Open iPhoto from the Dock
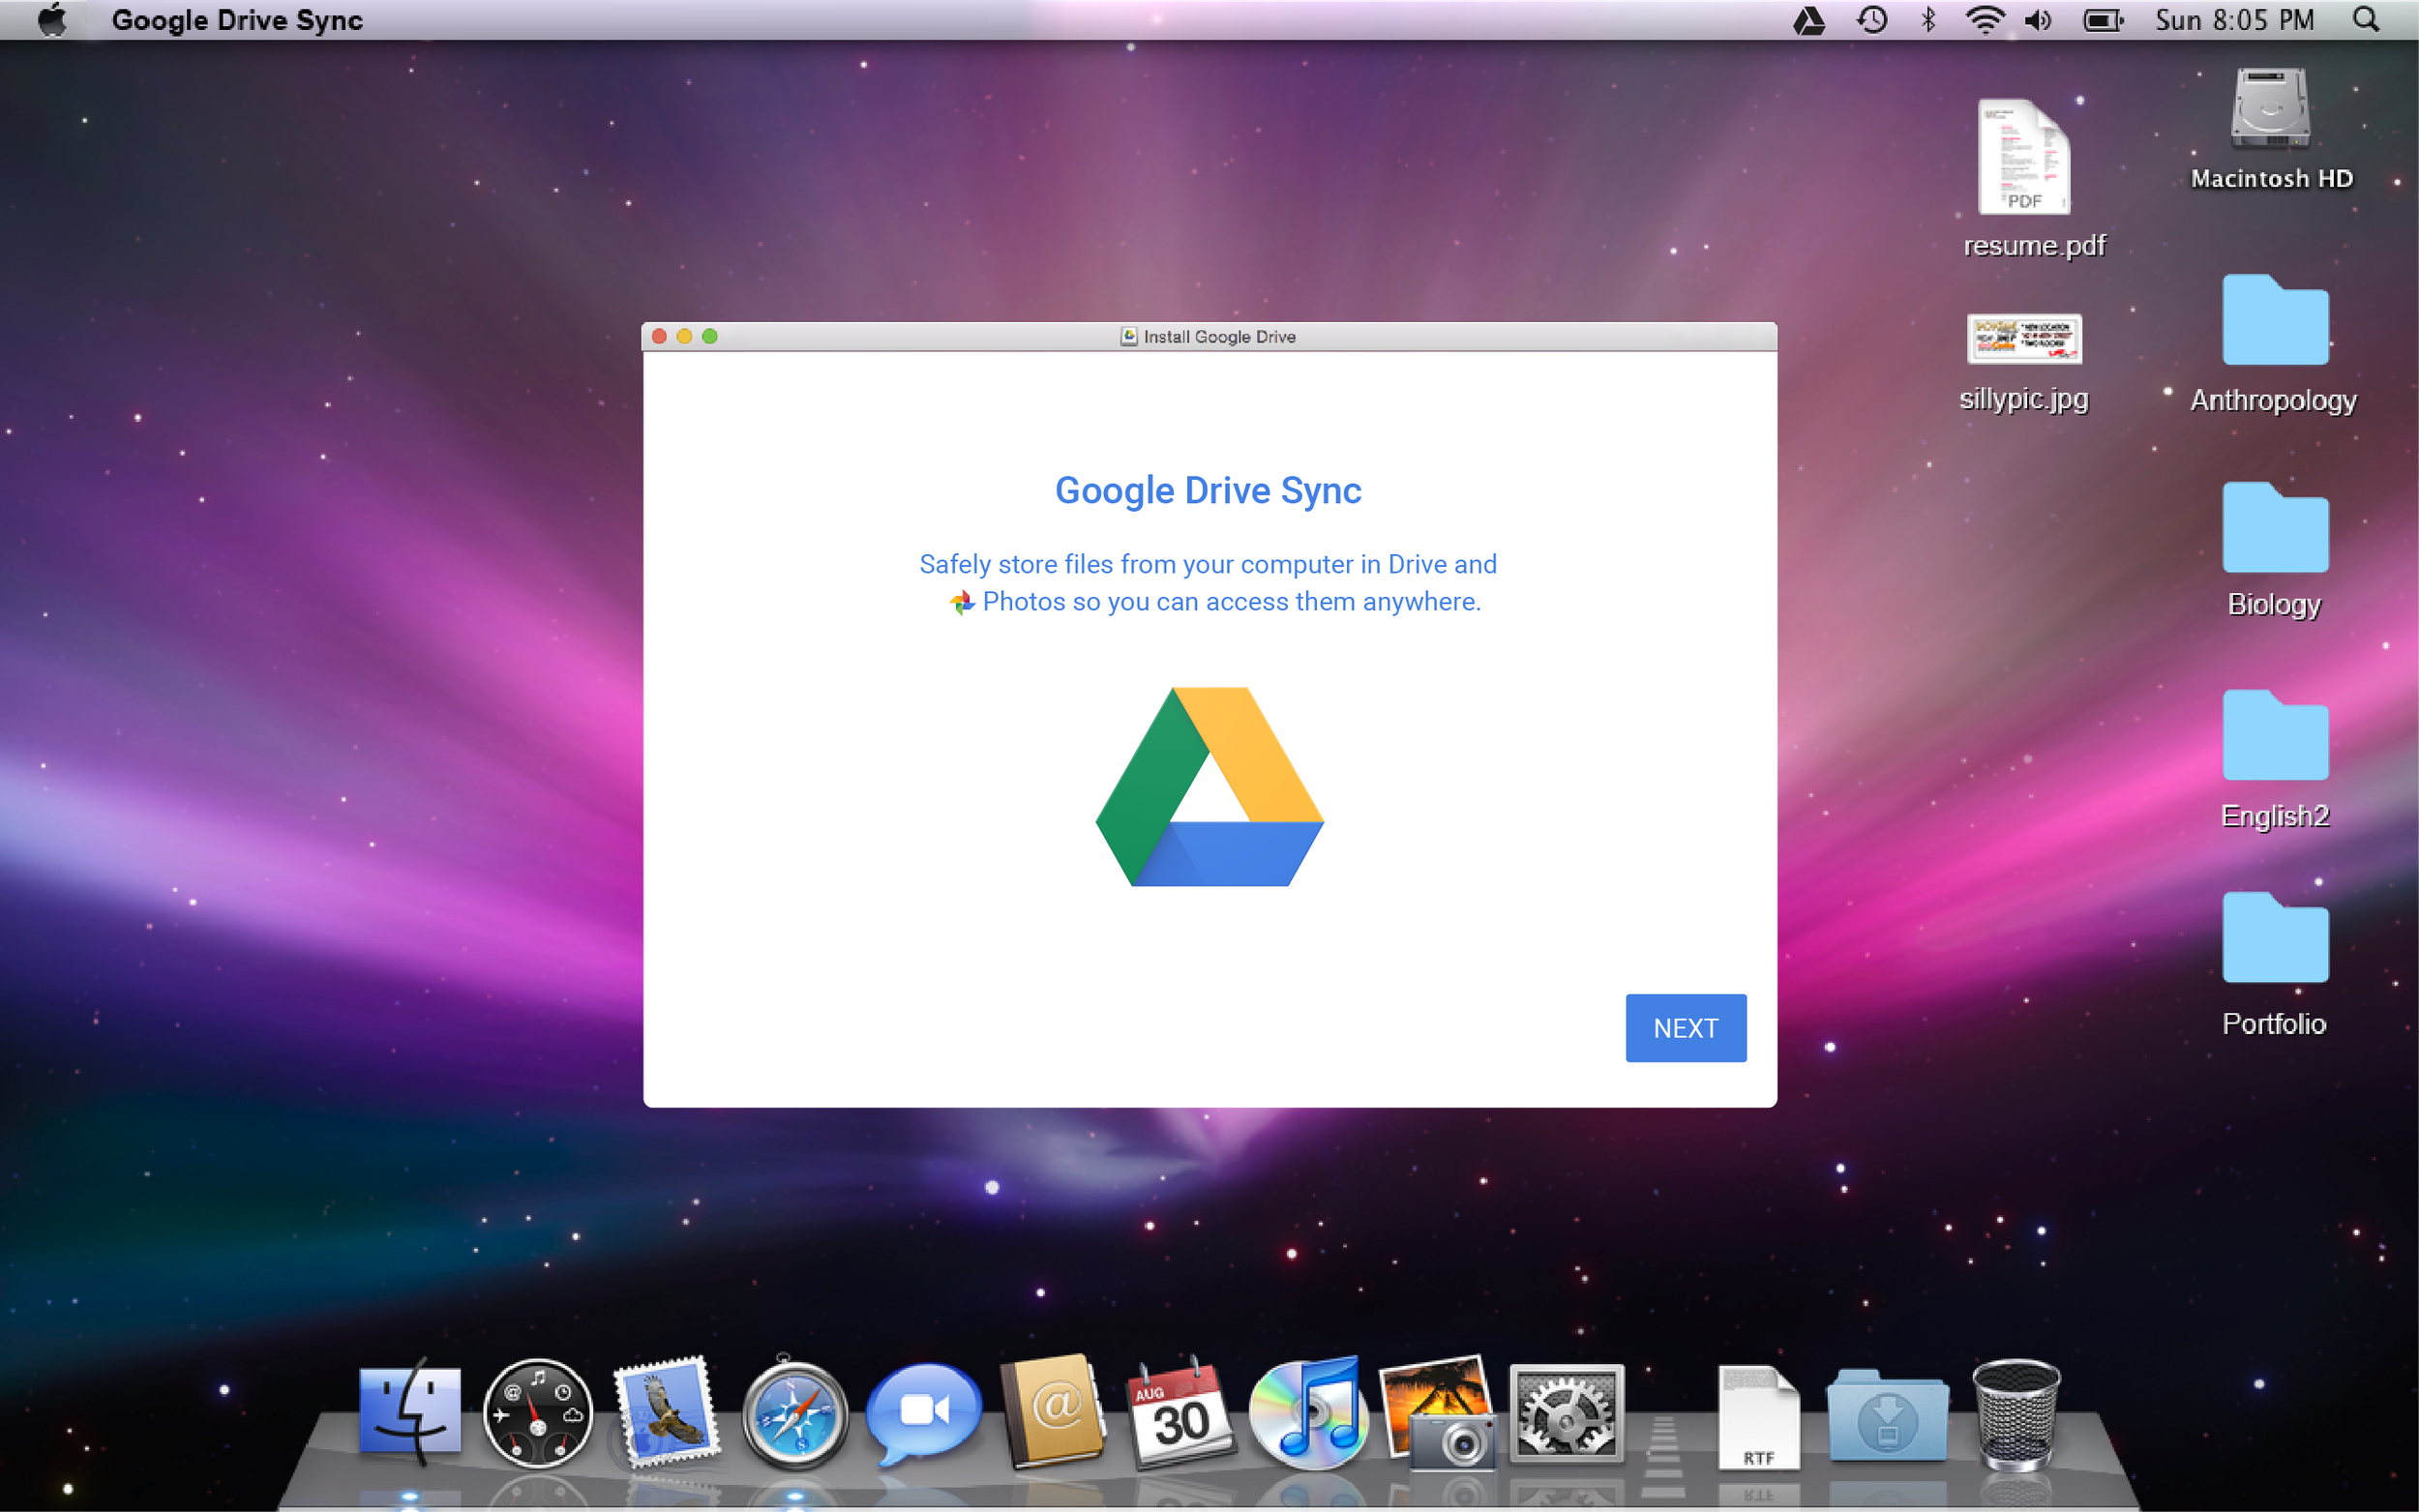Image resolution: width=2419 pixels, height=1512 pixels. pos(1438,1412)
